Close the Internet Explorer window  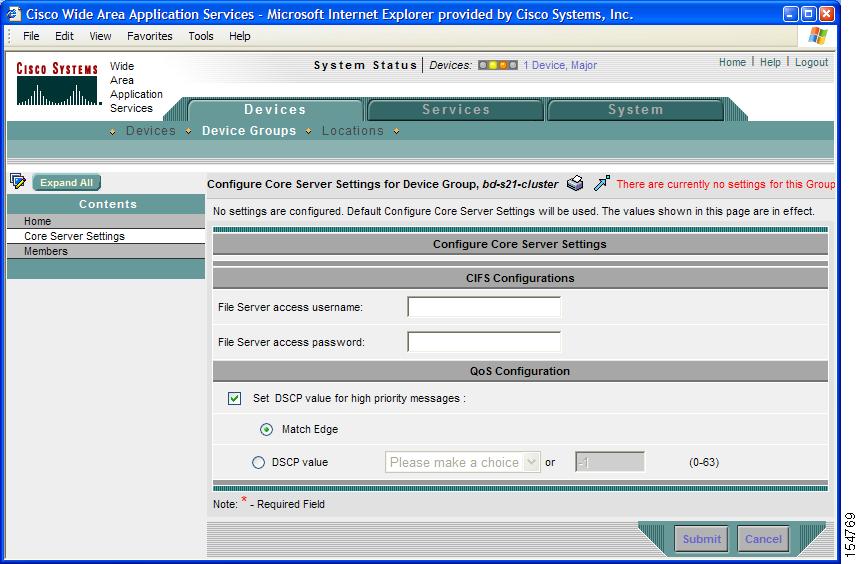pos(826,14)
